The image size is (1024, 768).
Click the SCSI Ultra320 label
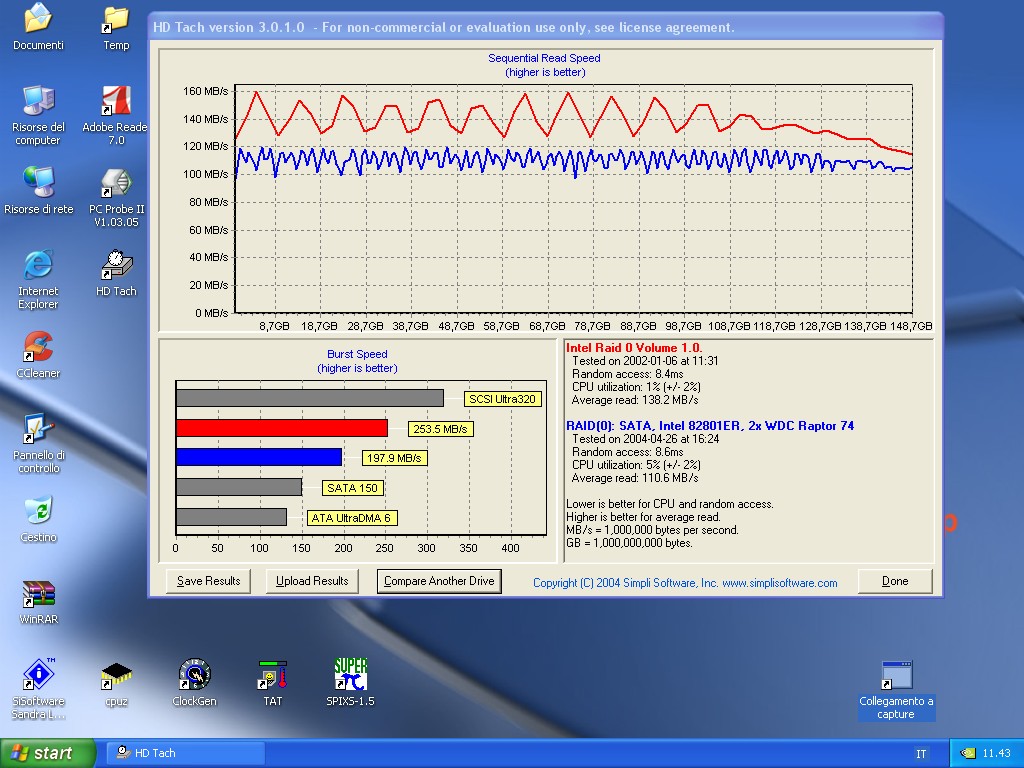pos(502,399)
